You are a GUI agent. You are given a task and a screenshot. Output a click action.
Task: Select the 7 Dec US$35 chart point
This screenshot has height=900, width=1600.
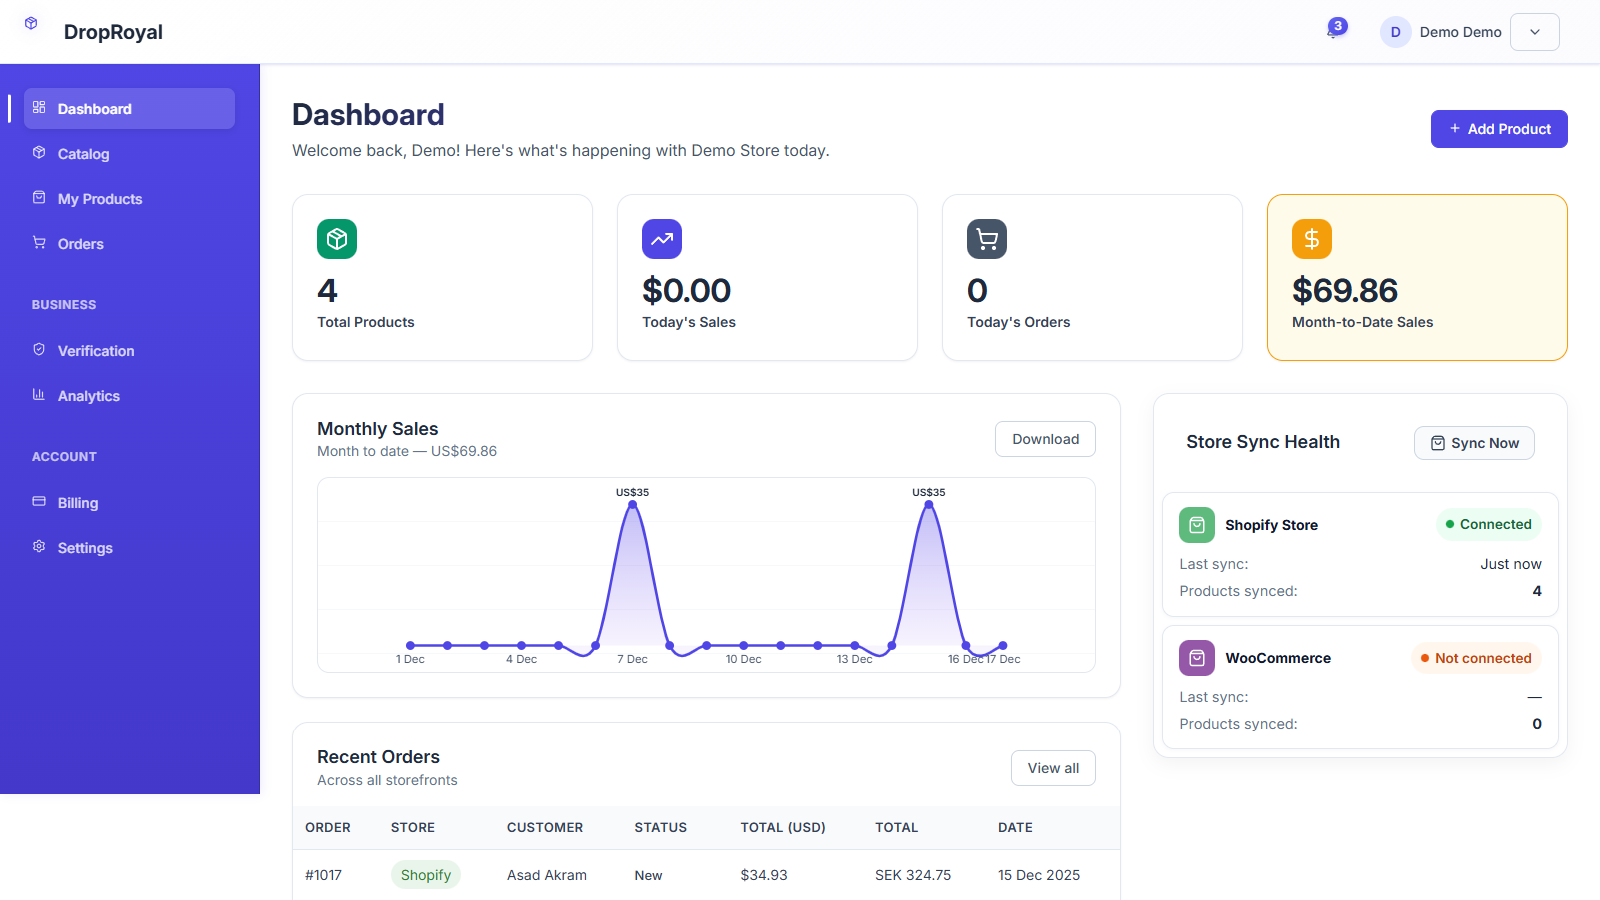point(632,505)
